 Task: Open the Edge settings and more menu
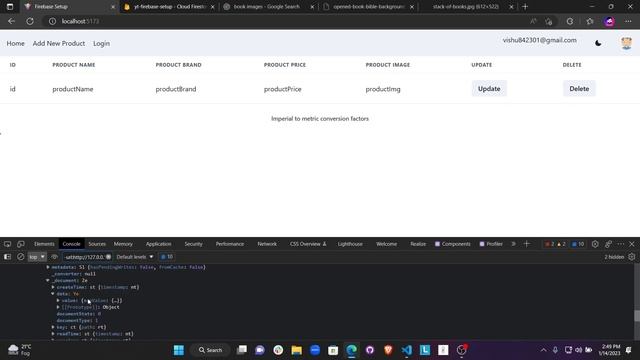628,21
